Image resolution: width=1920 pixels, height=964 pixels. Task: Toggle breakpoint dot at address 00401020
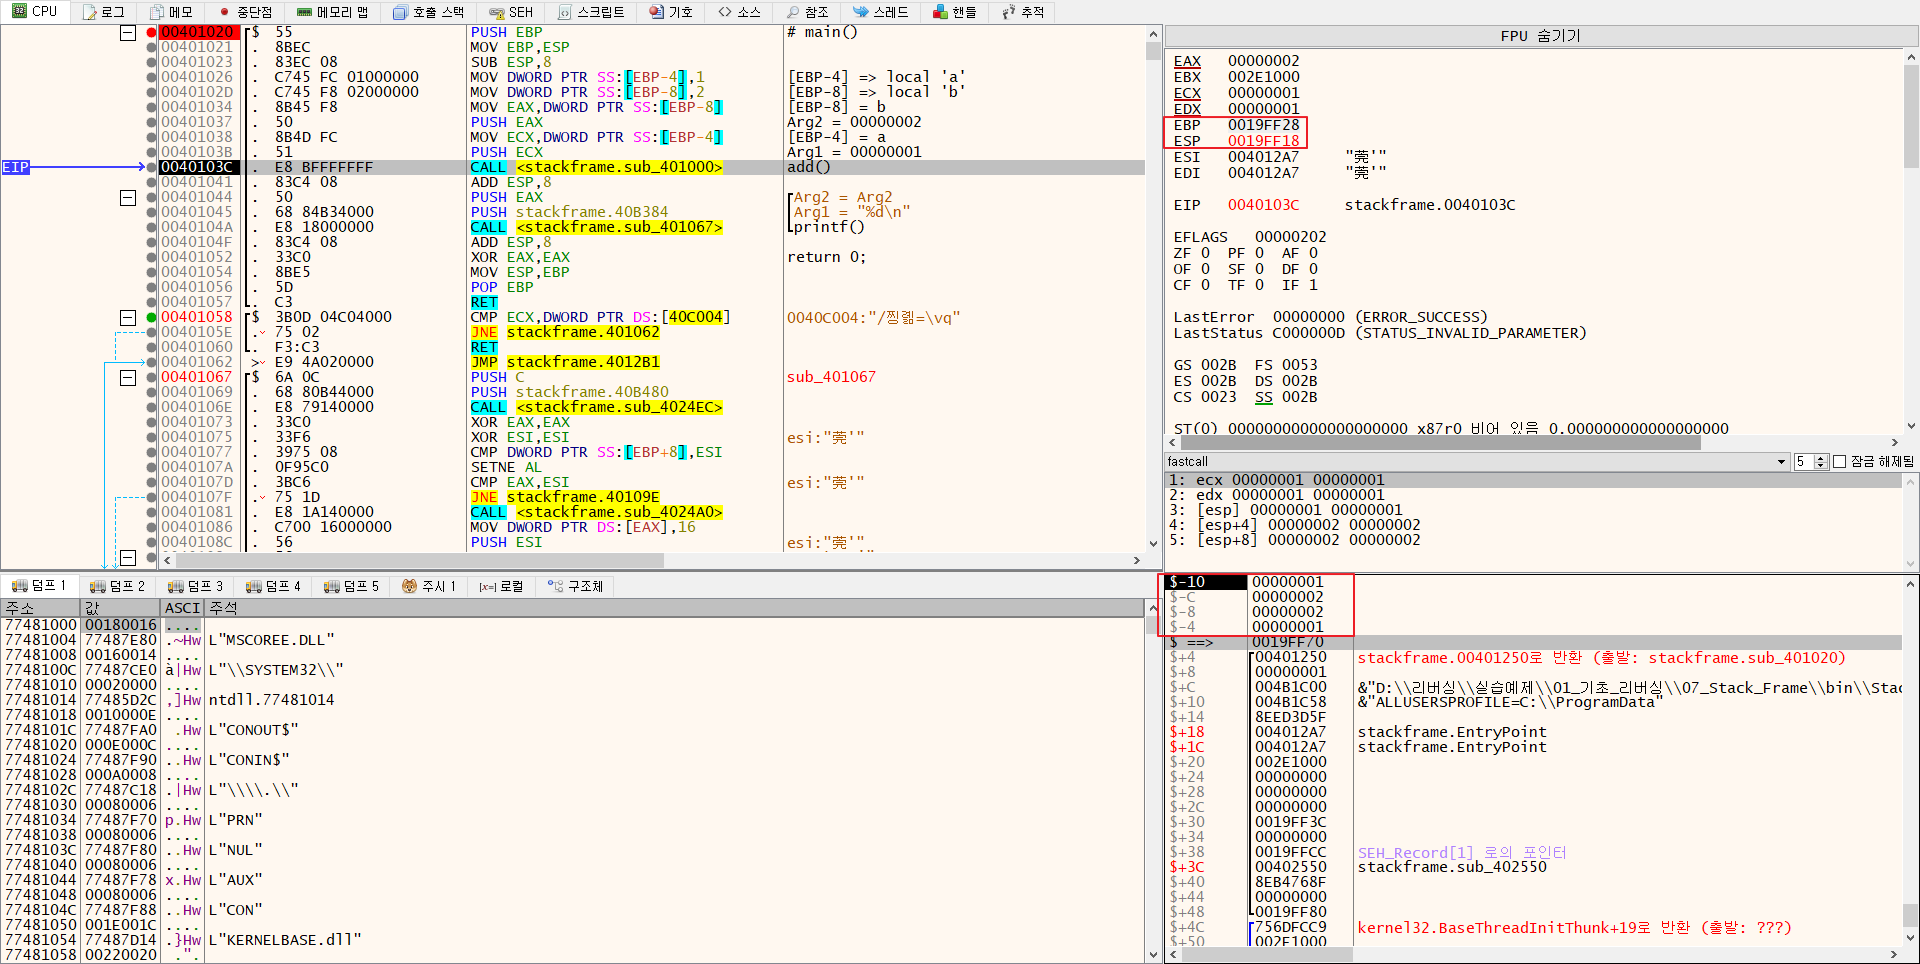[151, 32]
